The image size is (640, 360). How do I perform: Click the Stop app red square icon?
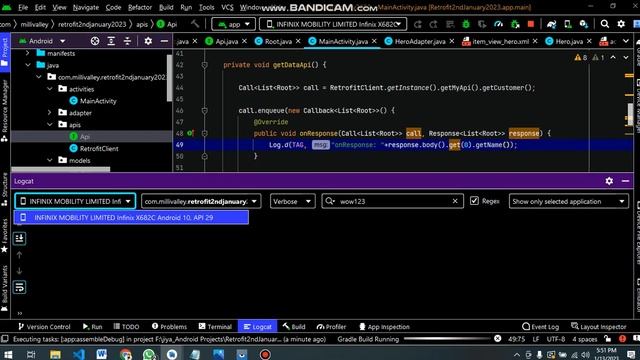pos(531,24)
